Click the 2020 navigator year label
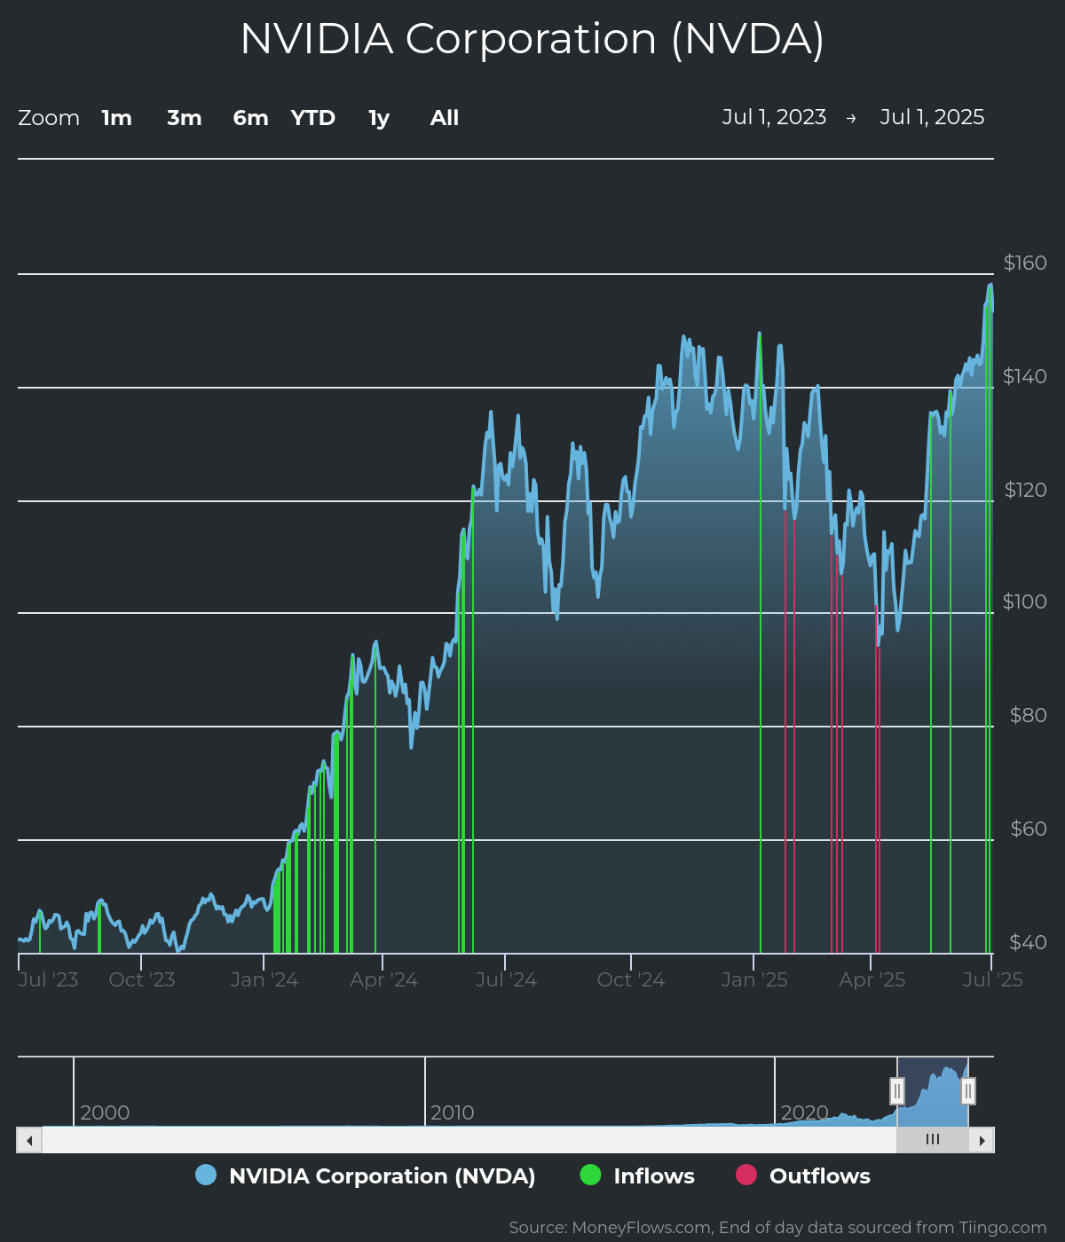The width and height of the screenshot is (1065, 1242). [x=805, y=1113]
